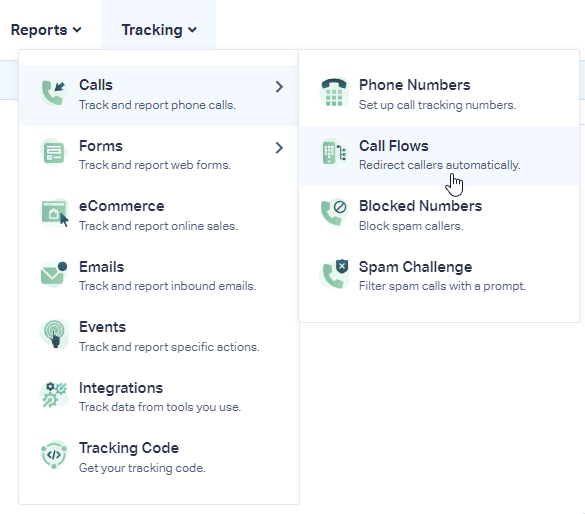Image resolution: width=585 pixels, height=514 pixels.
Task: Click the Call Flows phone tree icon
Action: (334, 153)
